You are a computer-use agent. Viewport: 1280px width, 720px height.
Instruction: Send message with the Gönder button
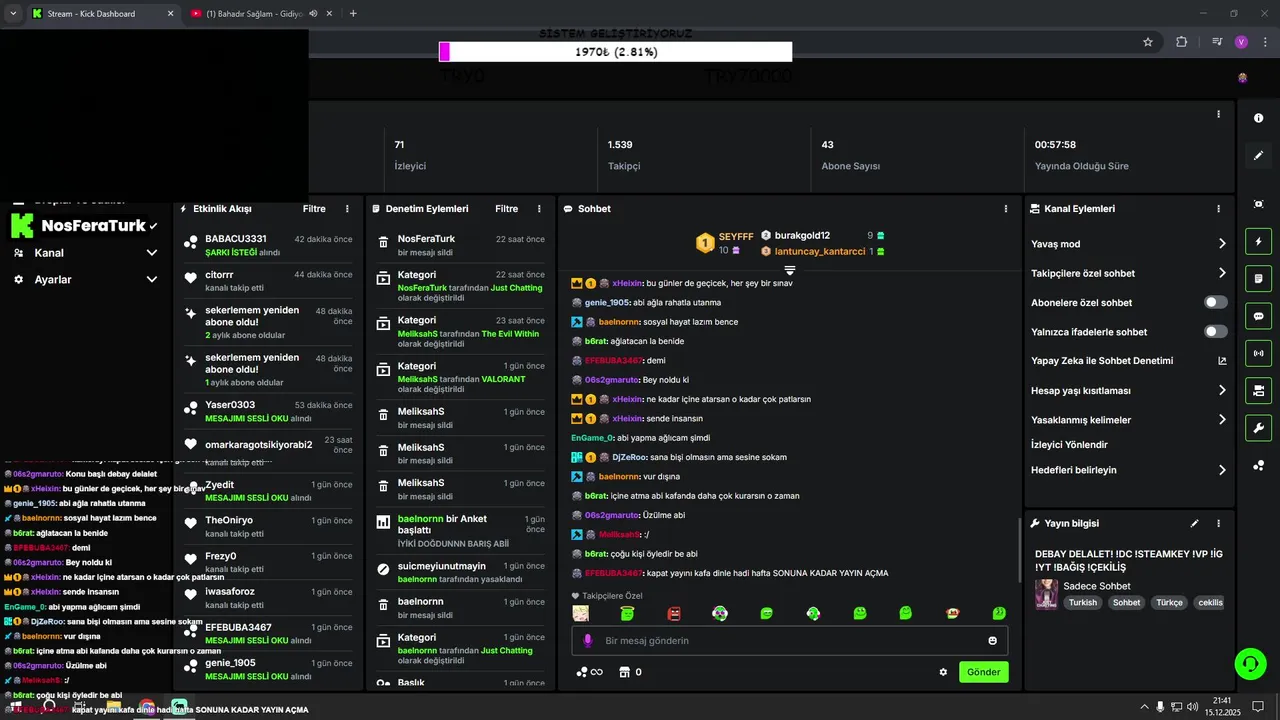tap(983, 672)
